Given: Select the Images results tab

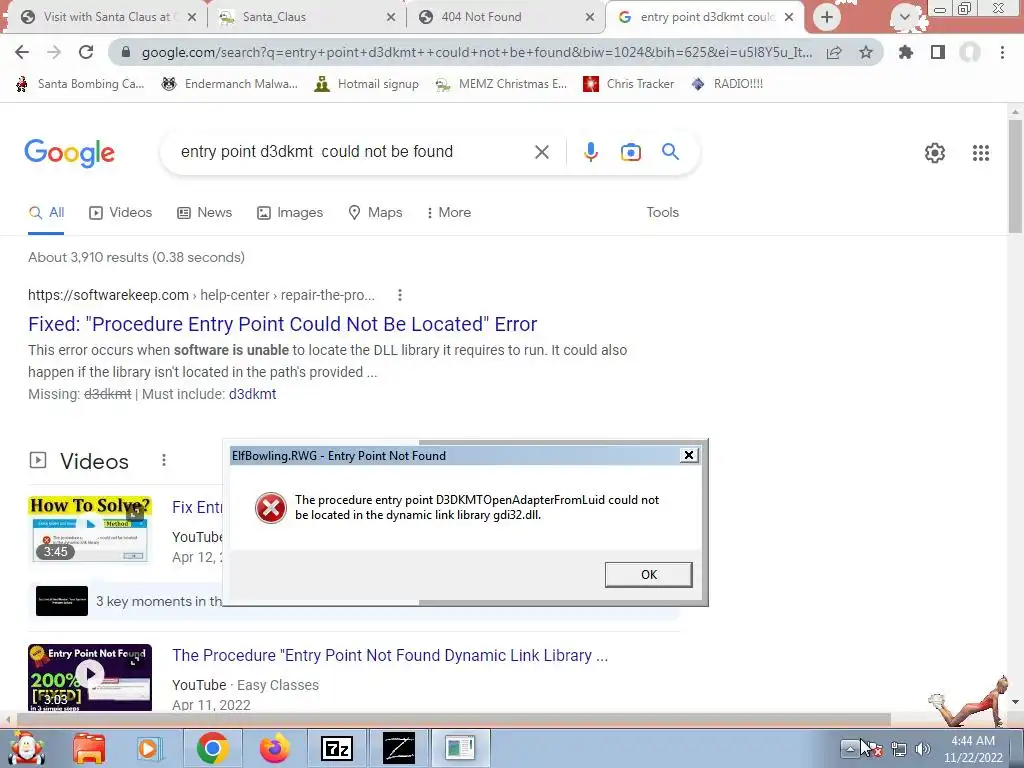Looking at the screenshot, I should [x=290, y=212].
